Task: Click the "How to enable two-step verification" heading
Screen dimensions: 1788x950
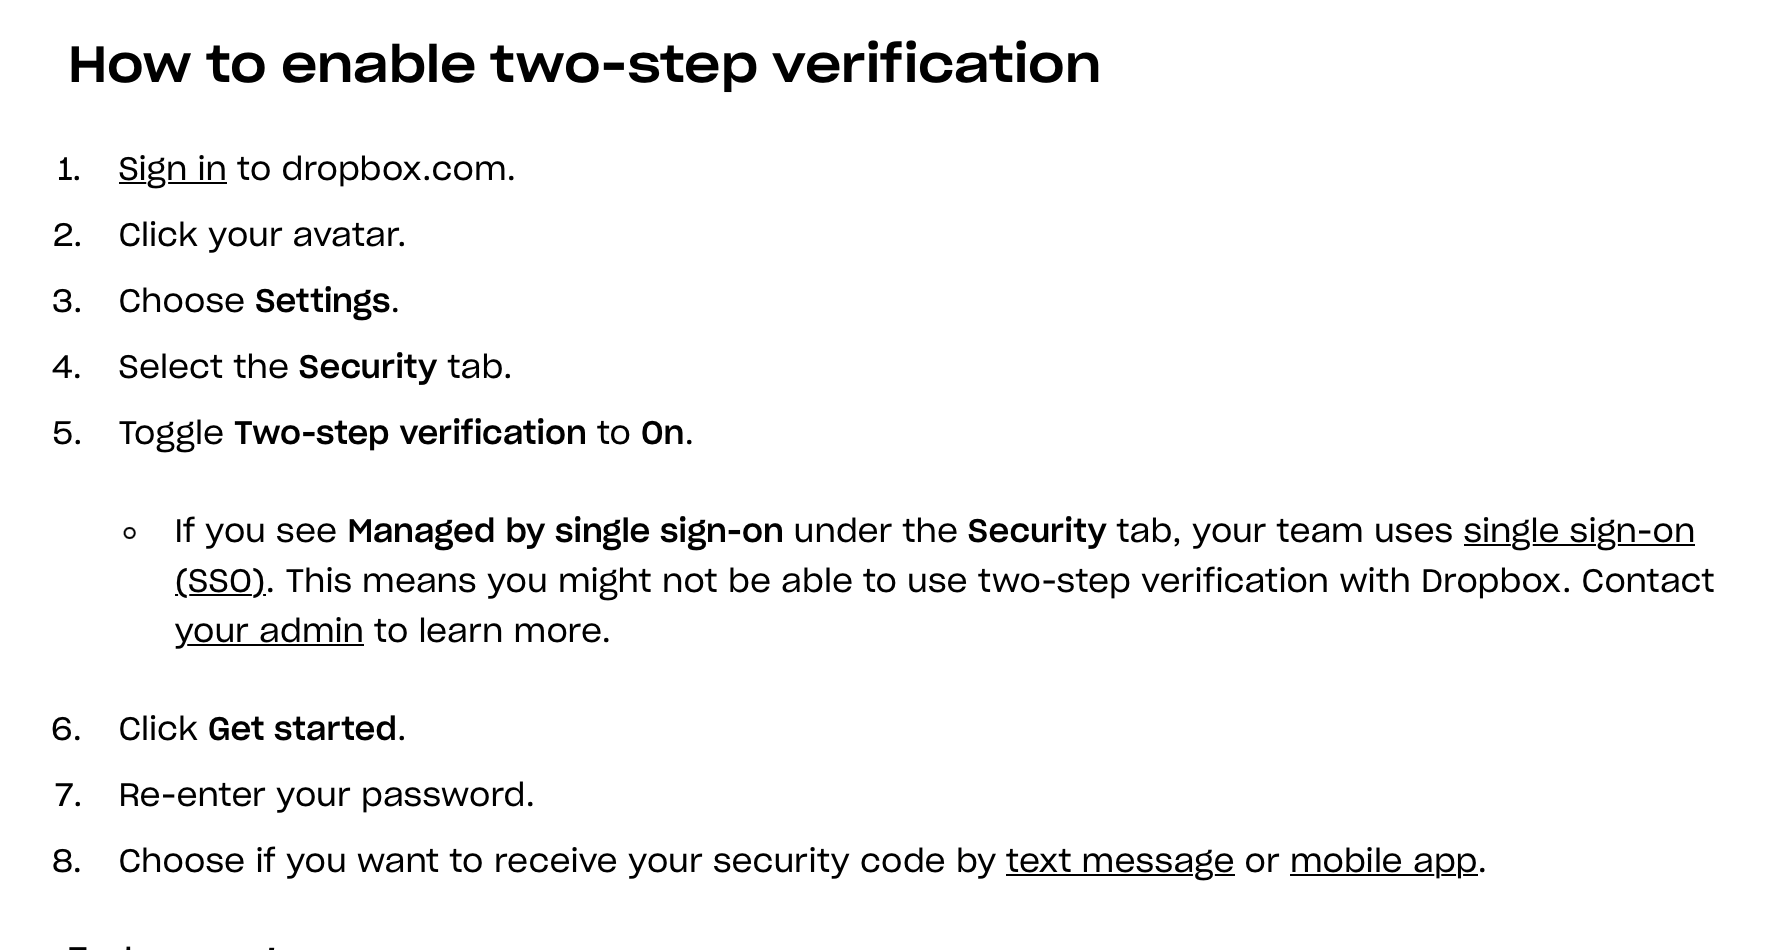Action: [x=584, y=64]
